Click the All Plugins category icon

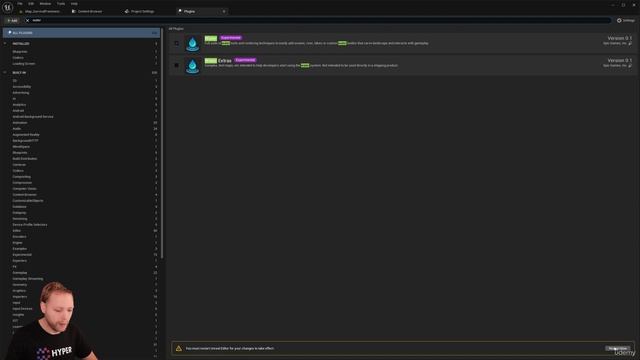pos(9,33)
